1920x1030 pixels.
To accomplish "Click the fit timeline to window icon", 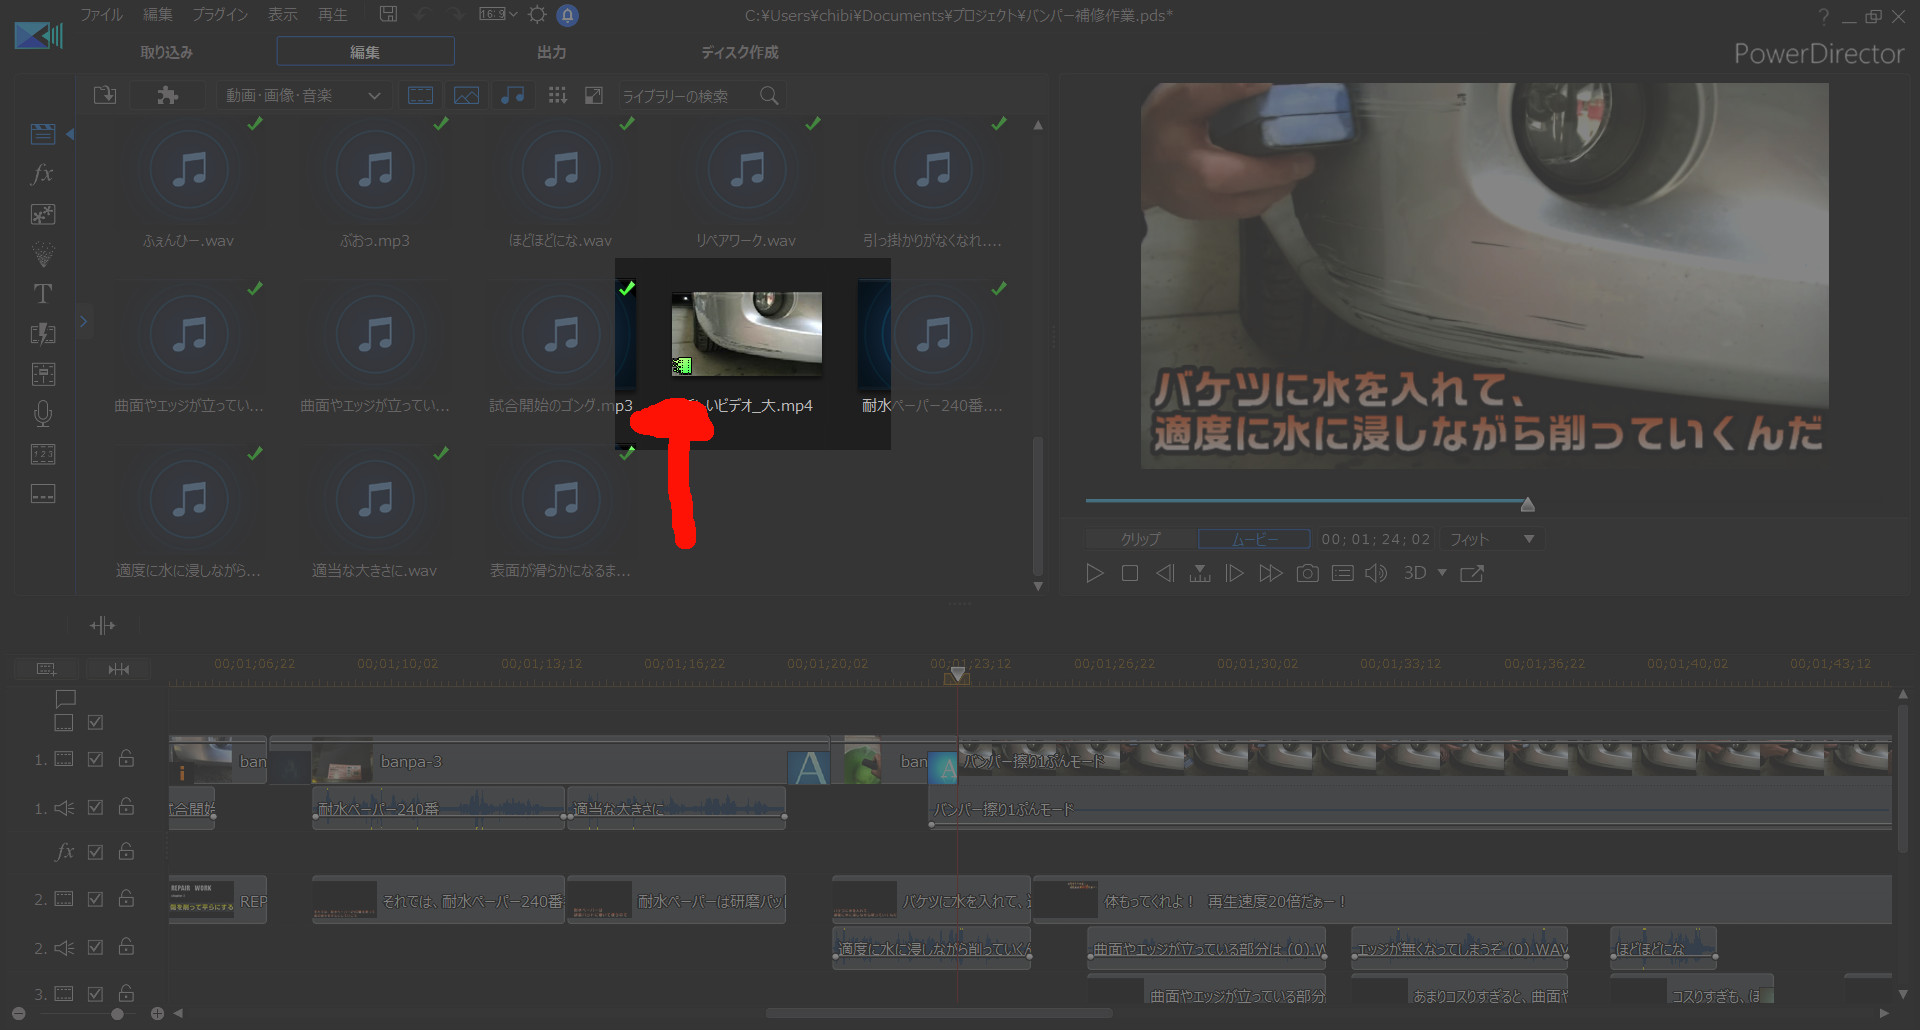I will (119, 669).
